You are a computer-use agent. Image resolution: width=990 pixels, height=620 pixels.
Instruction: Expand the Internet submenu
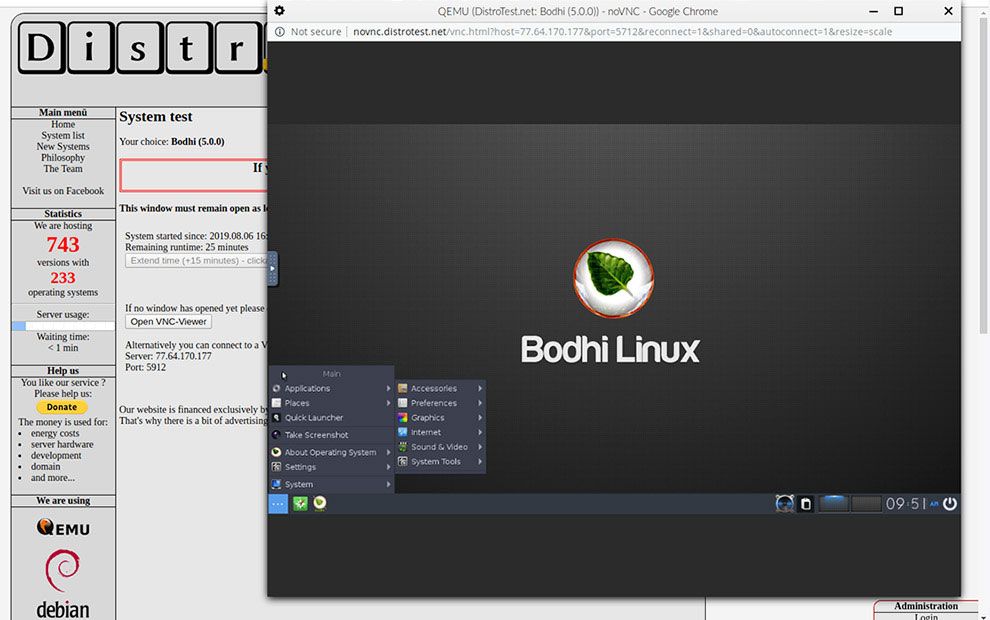(441, 432)
